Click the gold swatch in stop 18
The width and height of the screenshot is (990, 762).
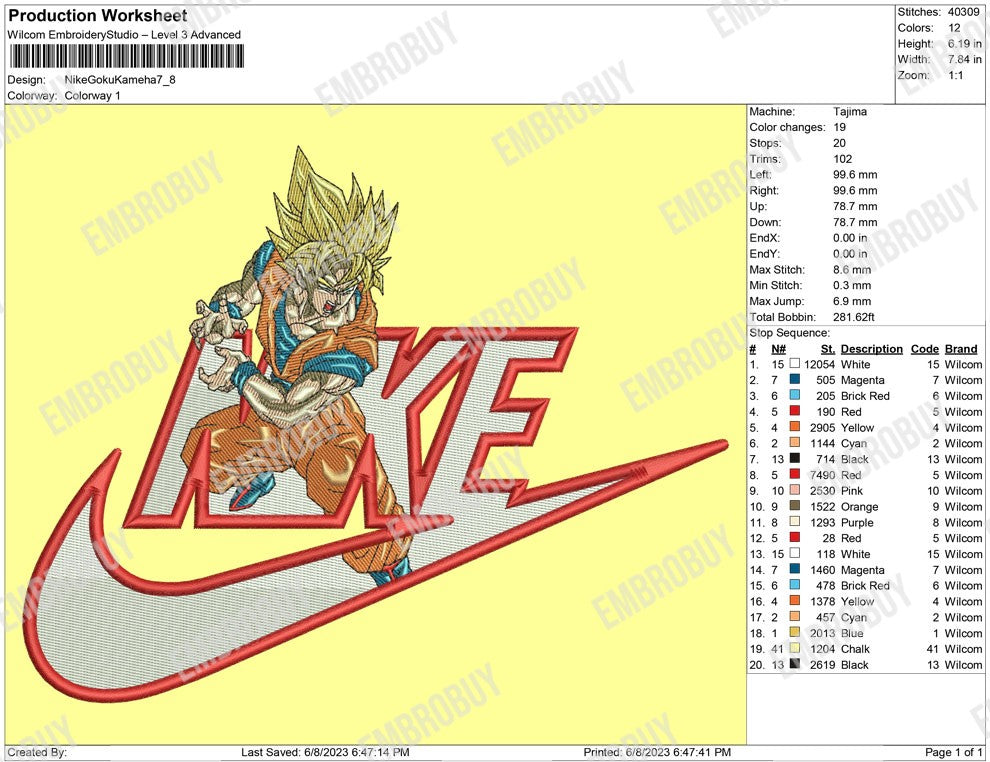pos(794,632)
